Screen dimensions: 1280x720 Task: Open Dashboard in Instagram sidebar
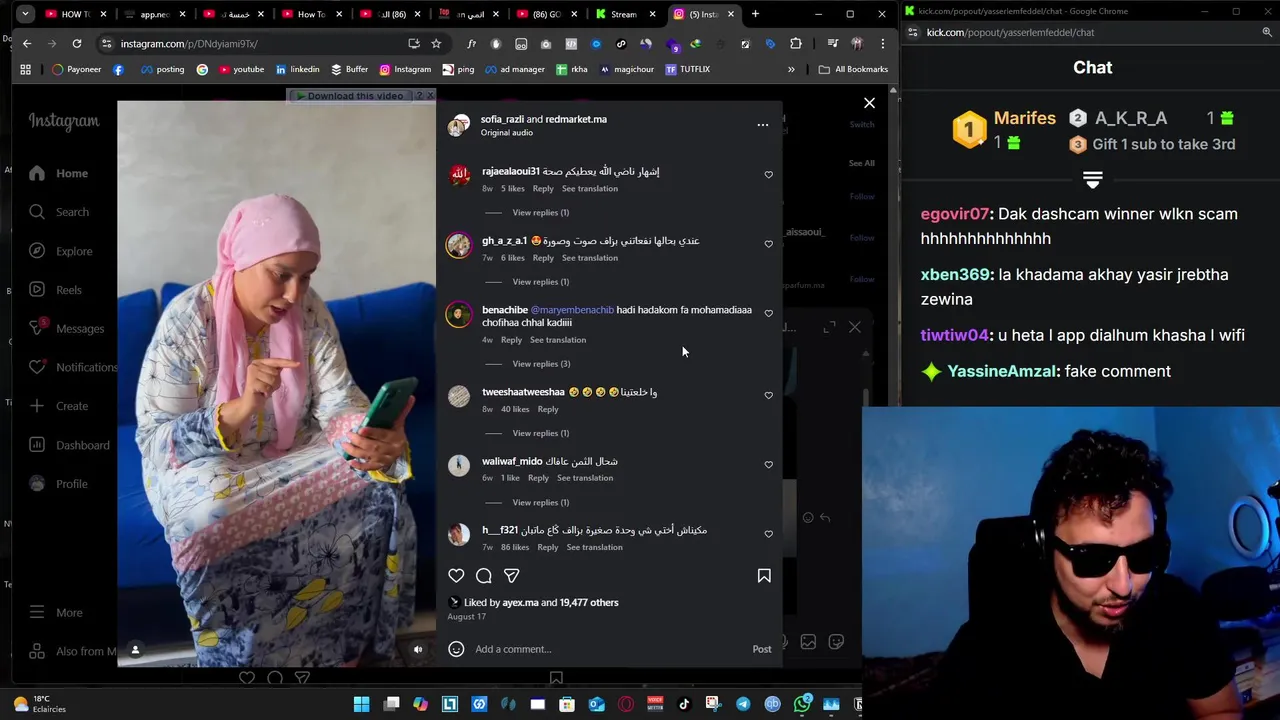[68, 445]
